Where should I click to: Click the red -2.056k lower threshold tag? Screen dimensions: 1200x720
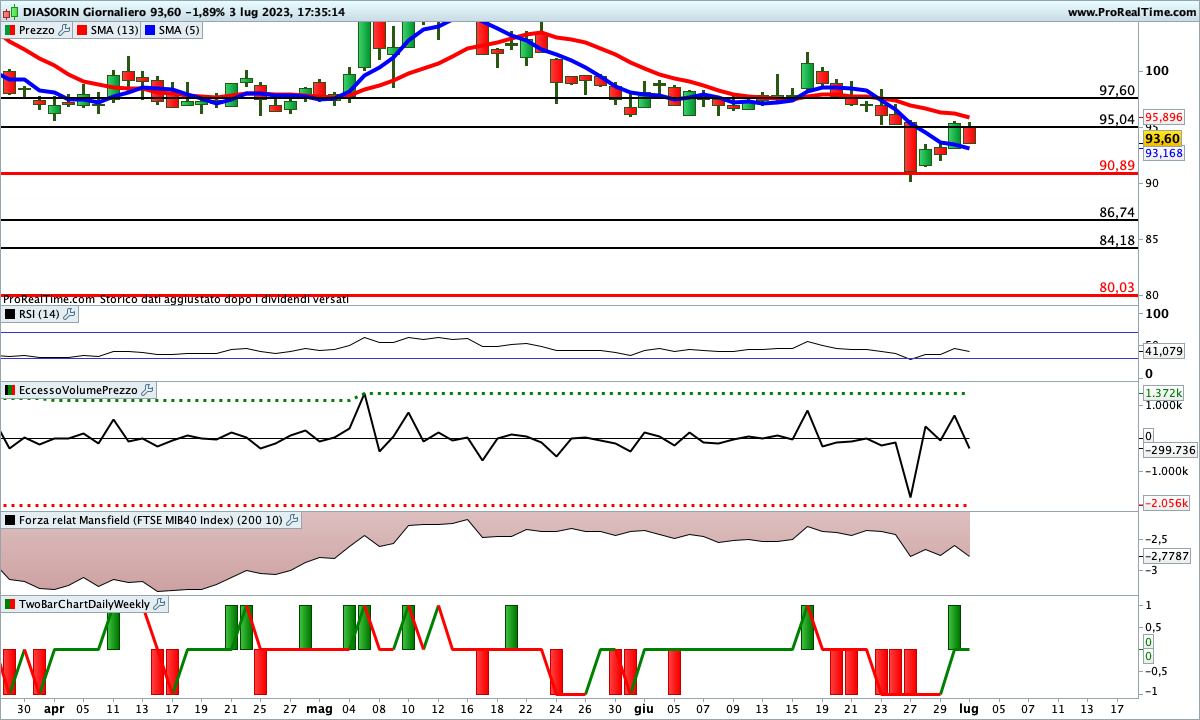(1166, 503)
